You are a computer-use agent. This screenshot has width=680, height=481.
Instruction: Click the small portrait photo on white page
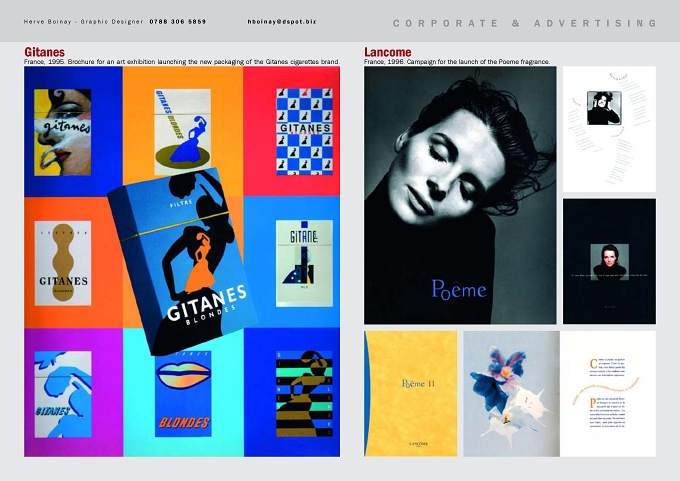click(604, 108)
